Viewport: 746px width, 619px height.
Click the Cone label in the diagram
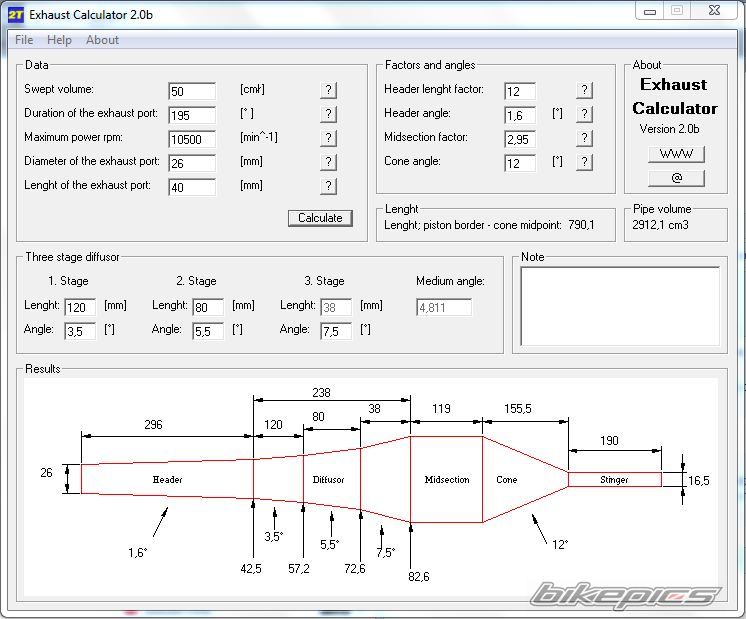pos(507,480)
